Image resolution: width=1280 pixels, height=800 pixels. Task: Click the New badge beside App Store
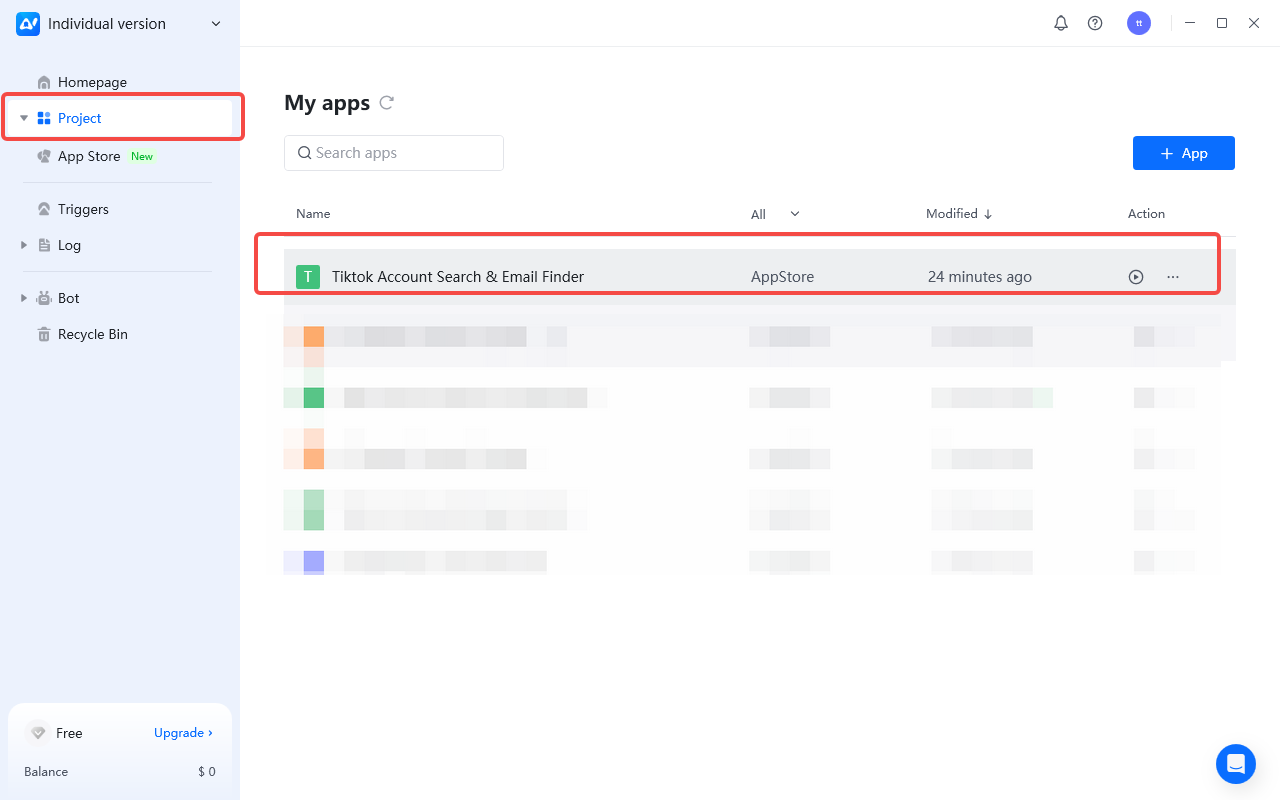tap(142, 156)
